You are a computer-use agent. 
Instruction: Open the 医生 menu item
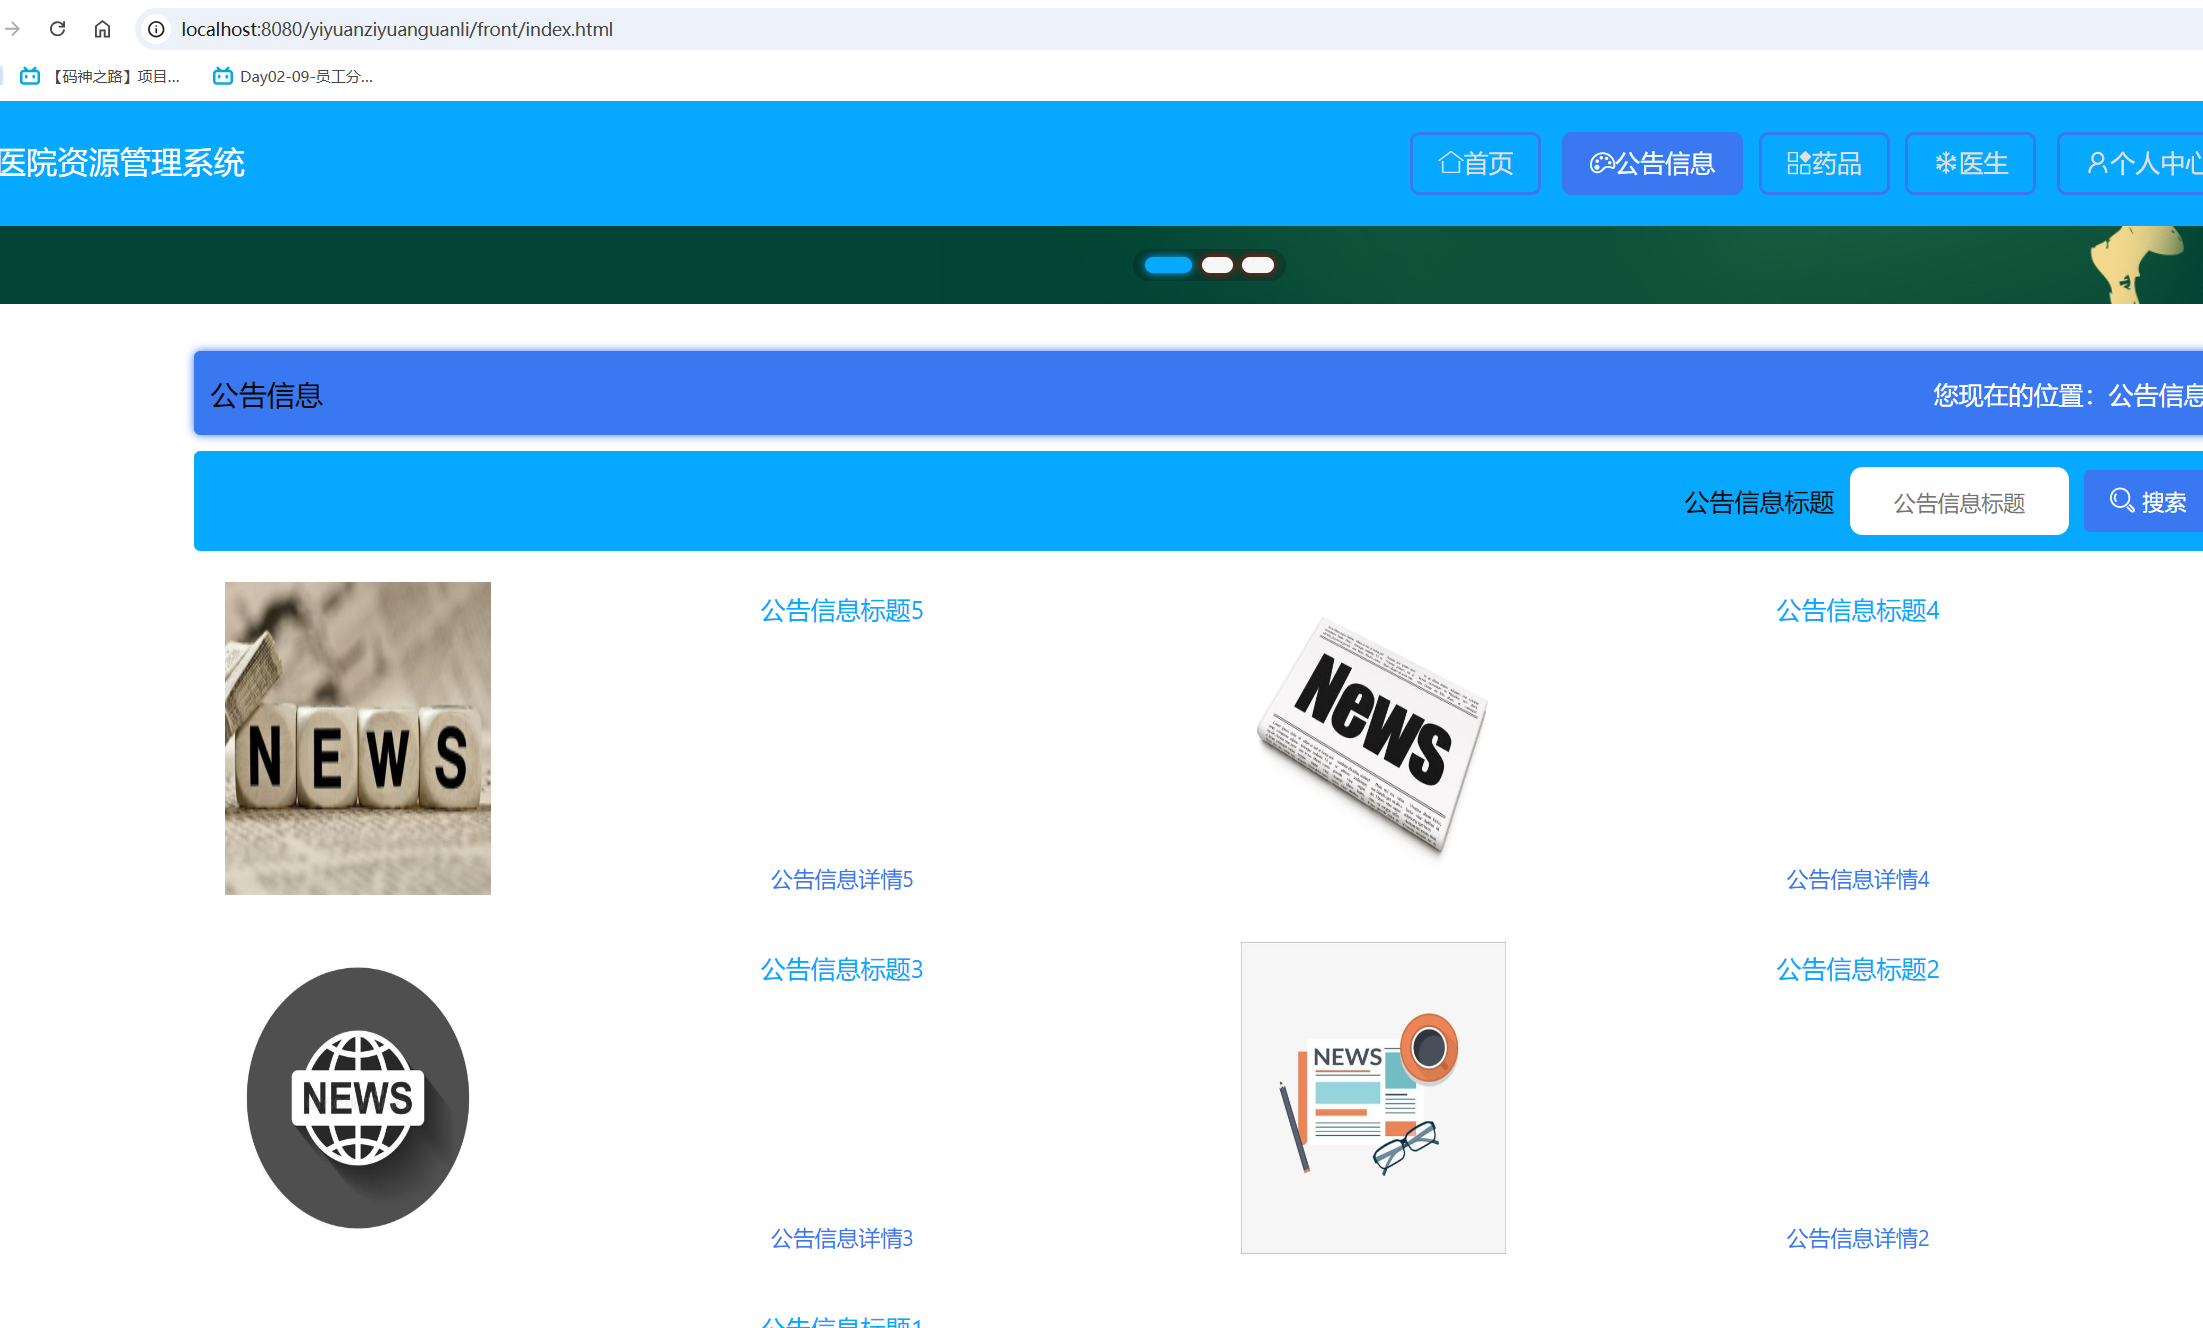coord(1970,163)
